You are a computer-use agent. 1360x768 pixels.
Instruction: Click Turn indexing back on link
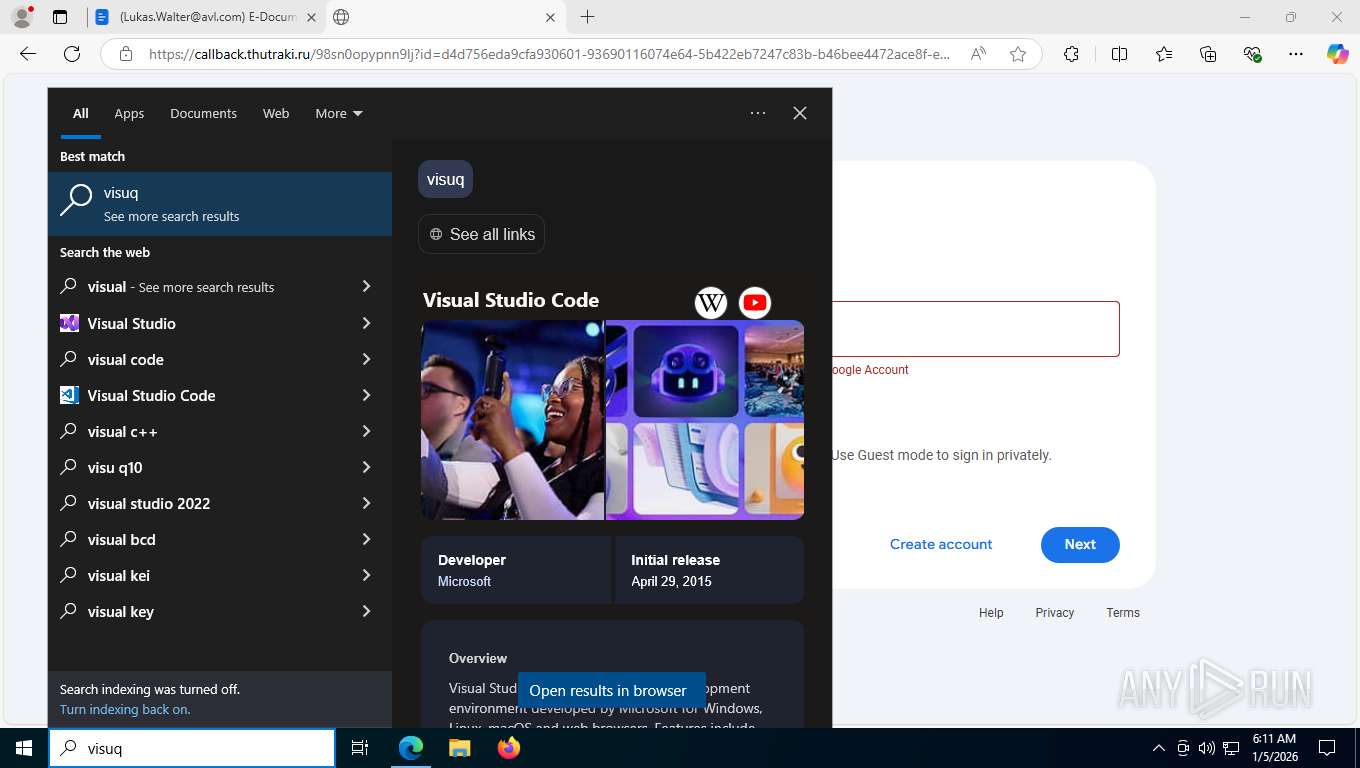tap(125, 709)
